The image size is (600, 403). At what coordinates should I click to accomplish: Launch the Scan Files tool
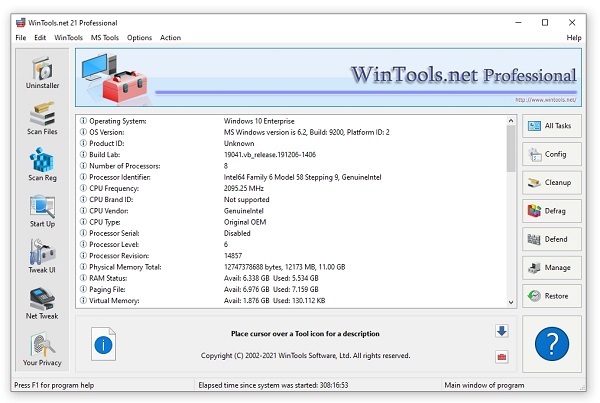click(42, 119)
